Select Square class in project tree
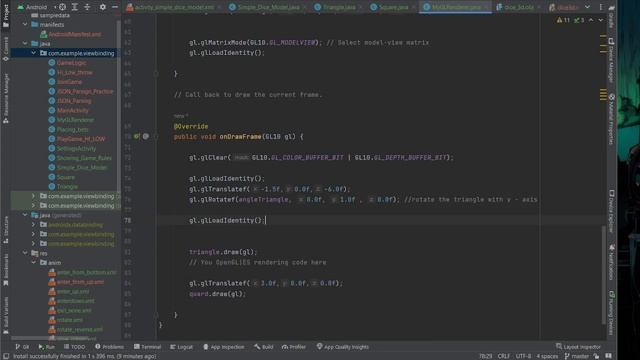The height and width of the screenshot is (360, 640). (x=62, y=177)
